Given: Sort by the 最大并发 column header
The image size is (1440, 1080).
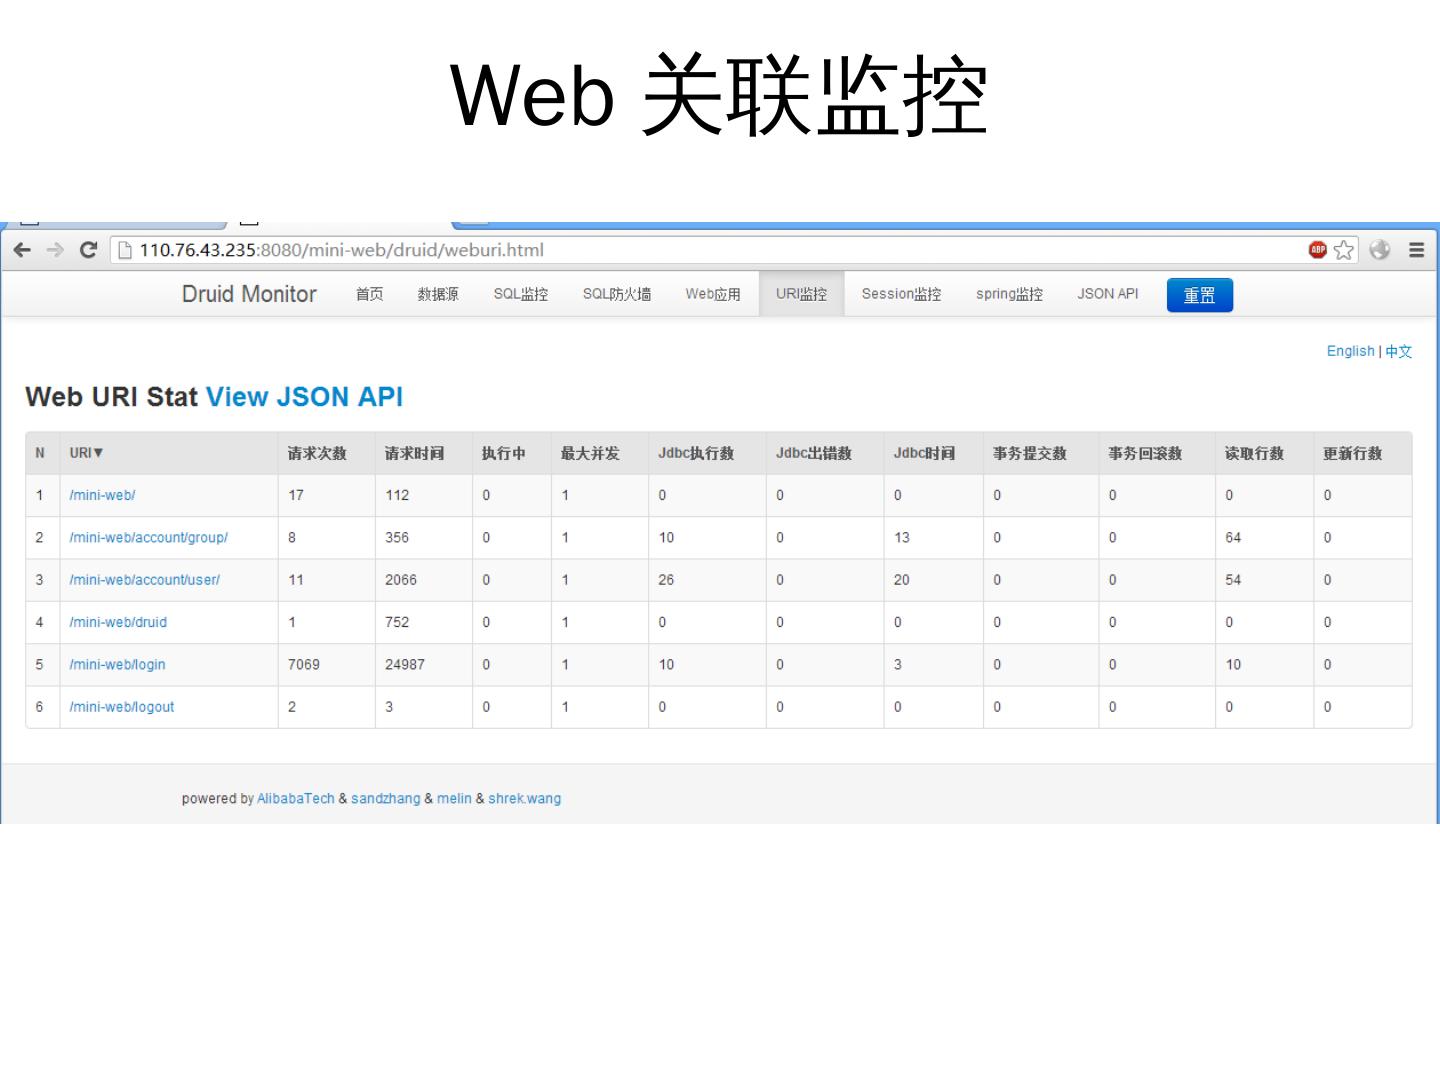Looking at the screenshot, I should coord(600,453).
